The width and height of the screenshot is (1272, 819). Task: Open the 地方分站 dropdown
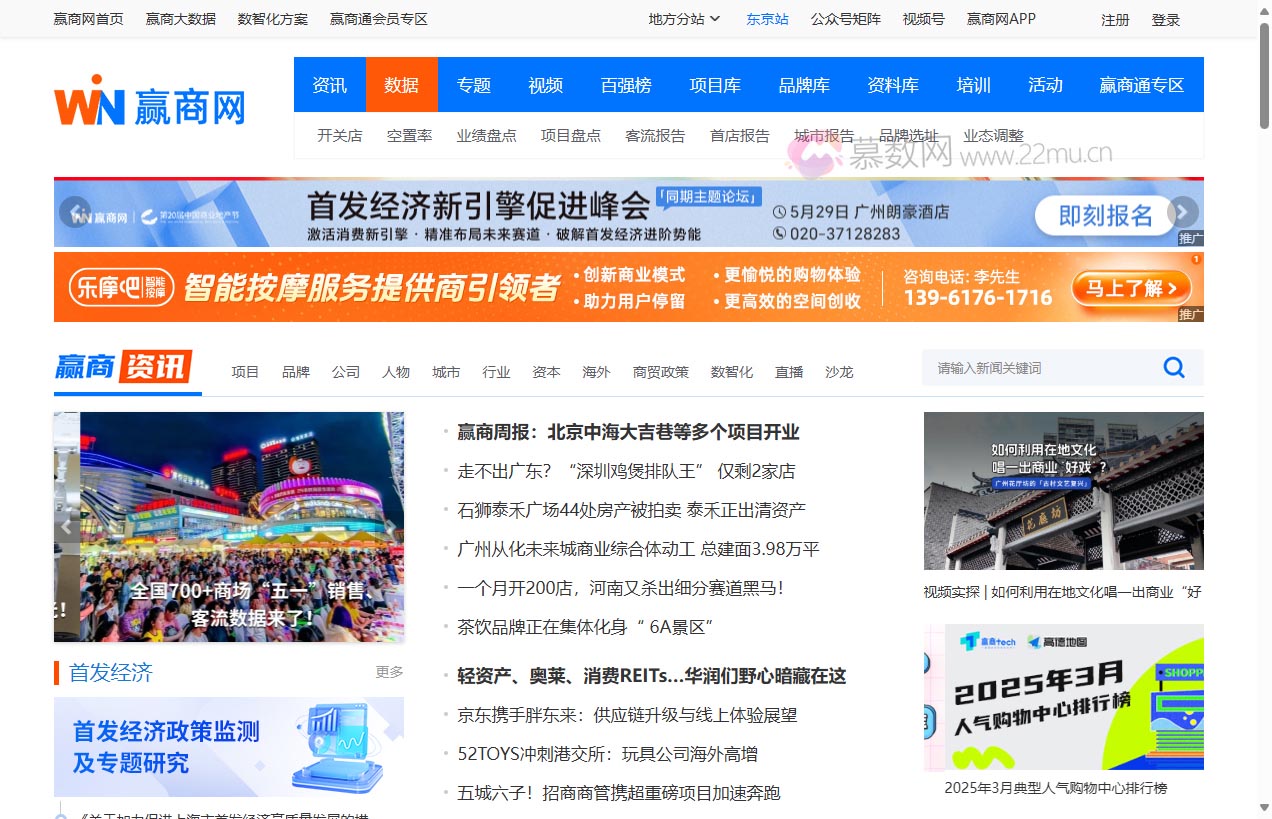pos(683,18)
